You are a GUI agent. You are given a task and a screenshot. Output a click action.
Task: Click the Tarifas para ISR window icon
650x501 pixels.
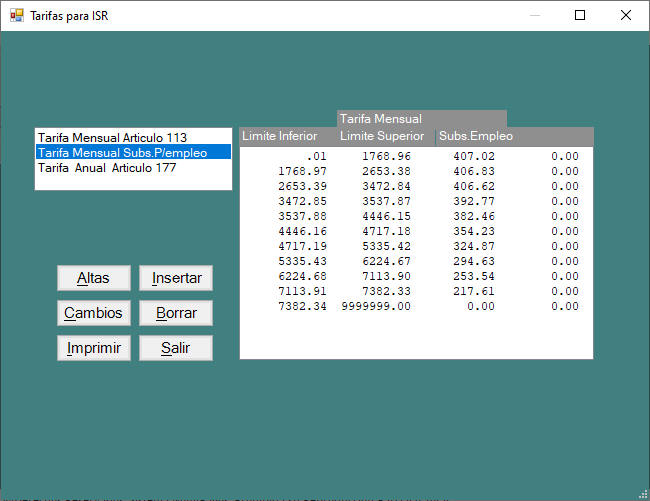click(x=16, y=16)
